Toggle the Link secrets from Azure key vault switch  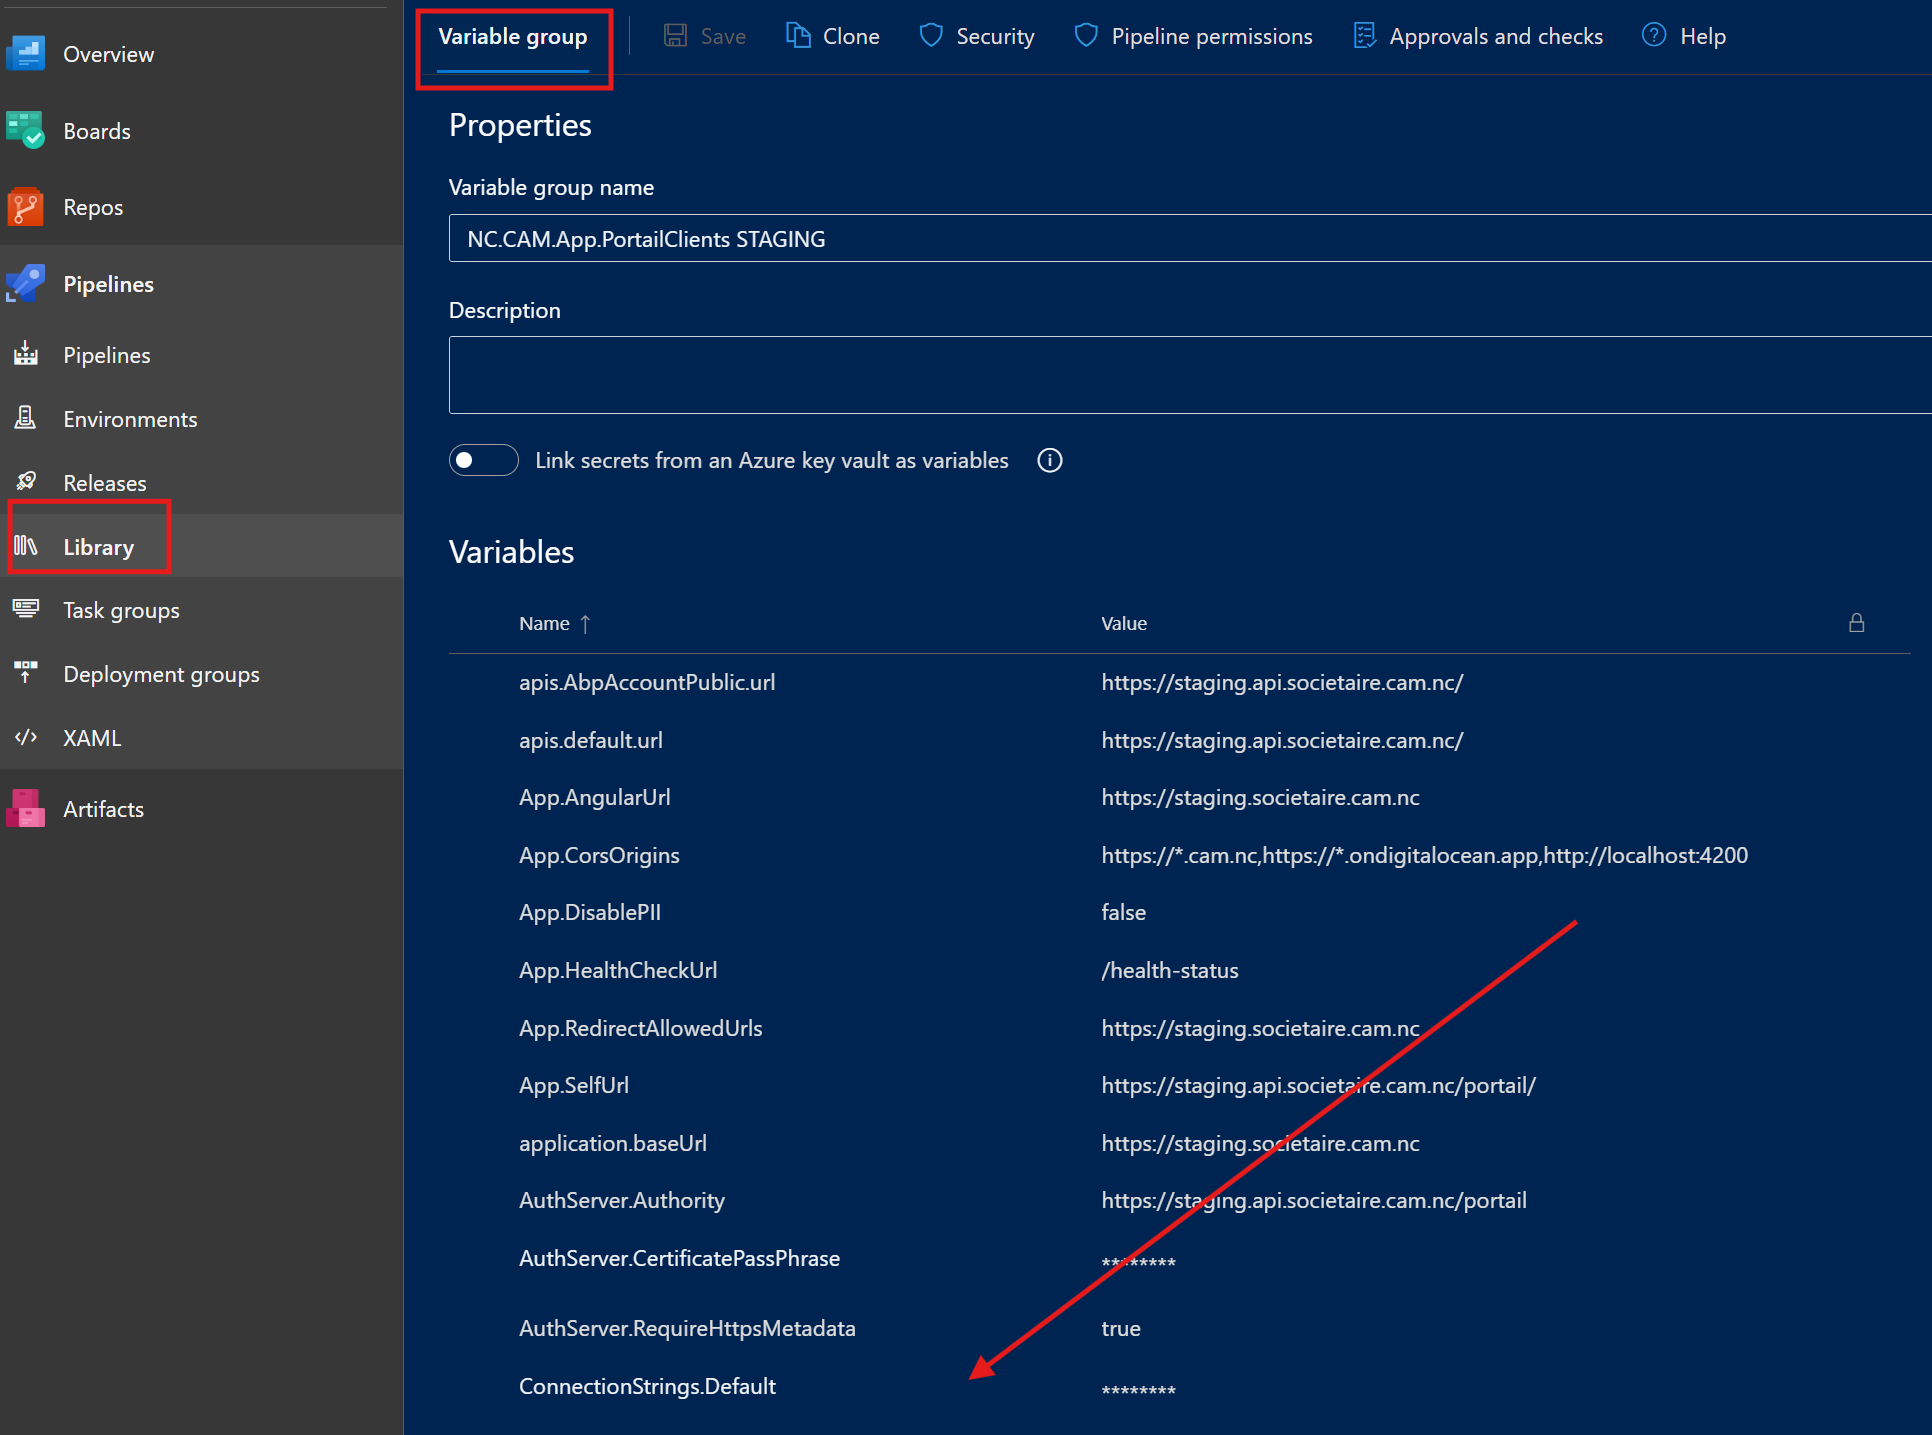click(483, 460)
